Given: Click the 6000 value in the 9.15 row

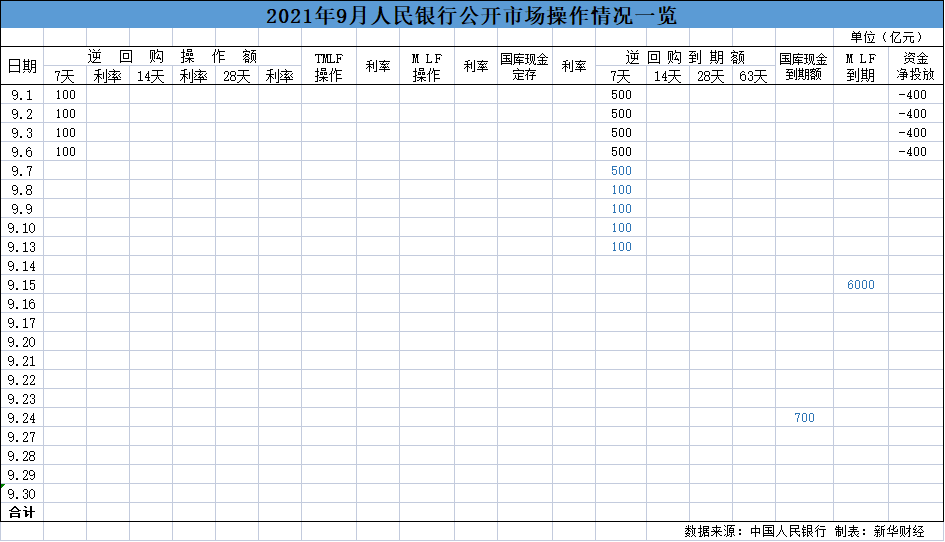Looking at the screenshot, I should point(860,285).
